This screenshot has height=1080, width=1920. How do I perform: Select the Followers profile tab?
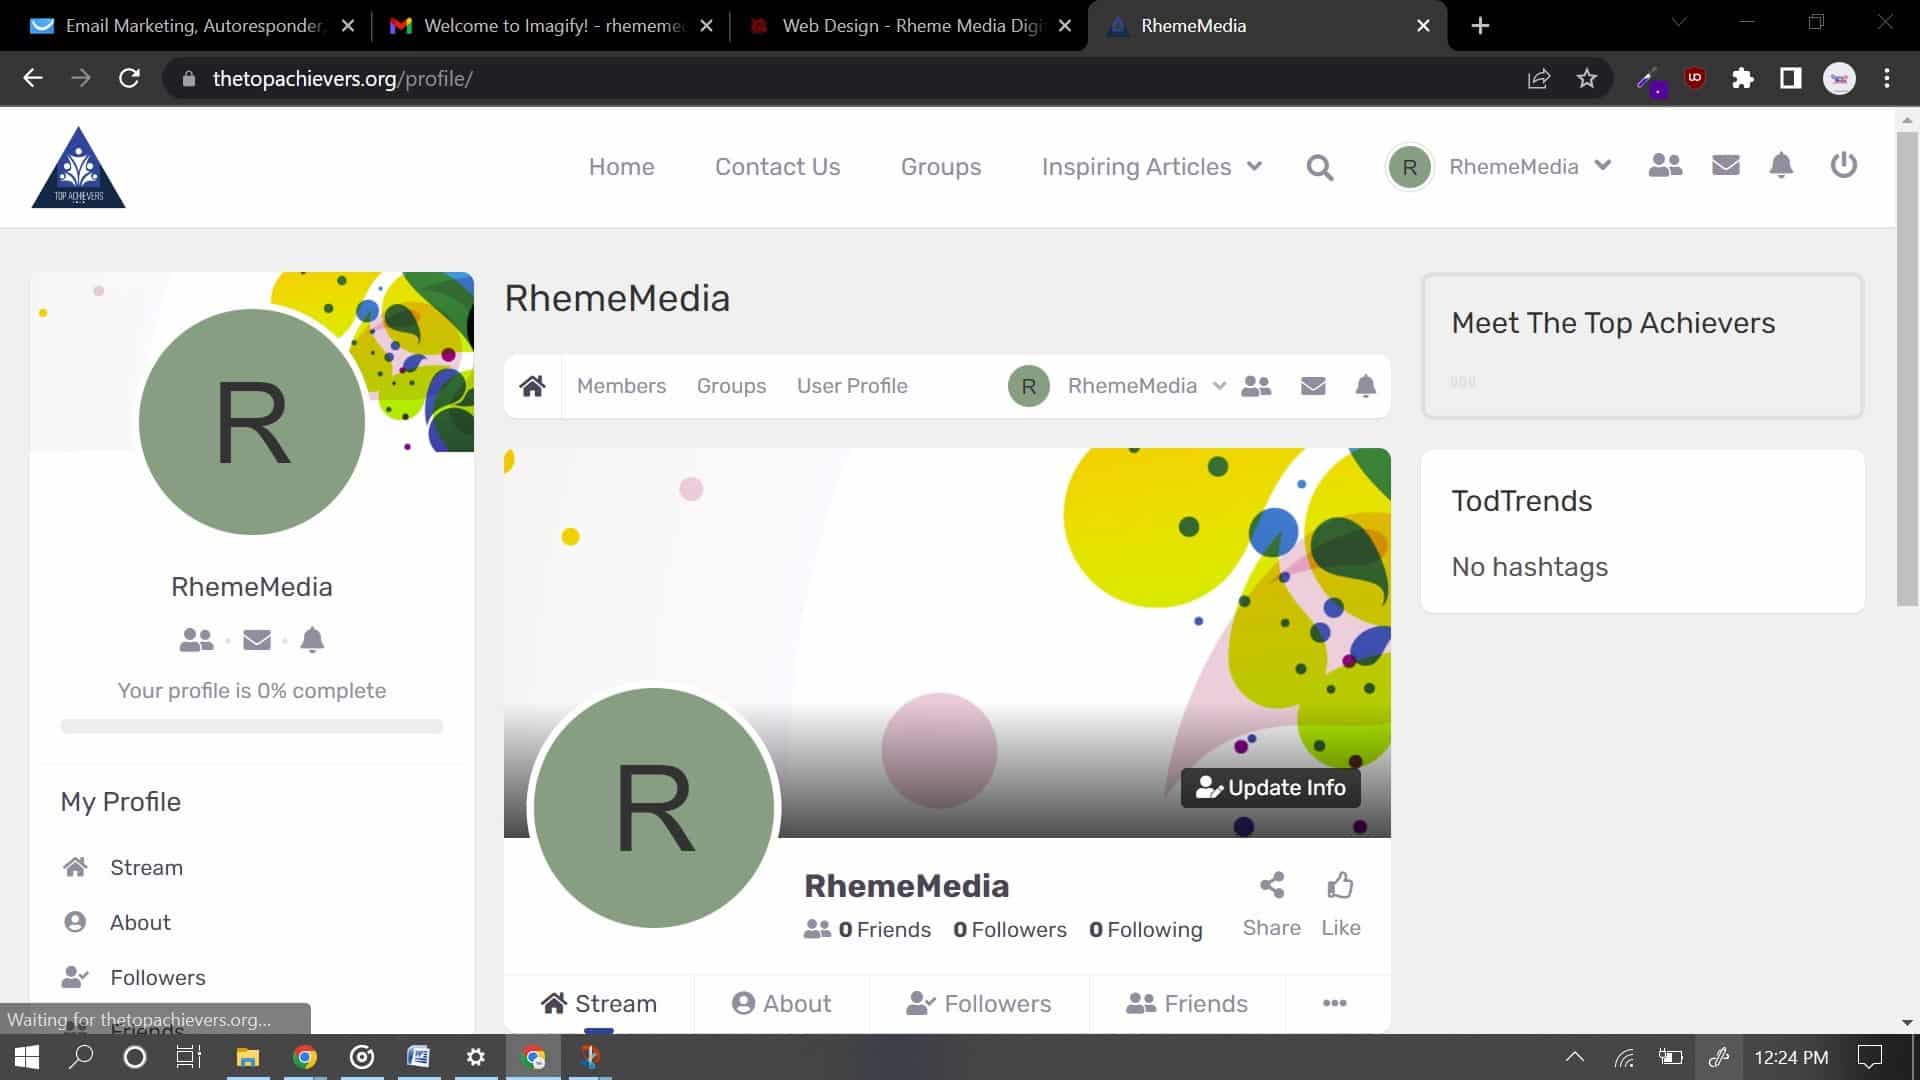979,1003
